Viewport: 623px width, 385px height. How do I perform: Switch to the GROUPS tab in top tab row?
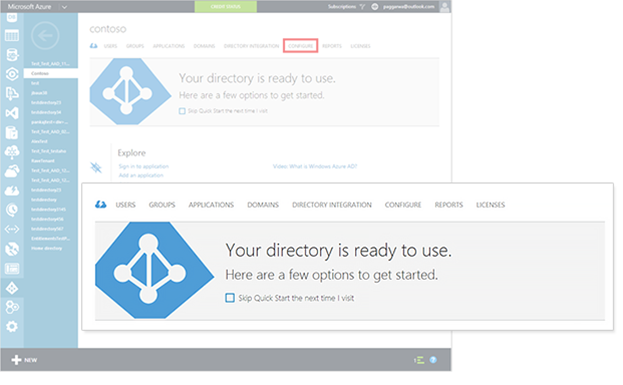tap(135, 46)
